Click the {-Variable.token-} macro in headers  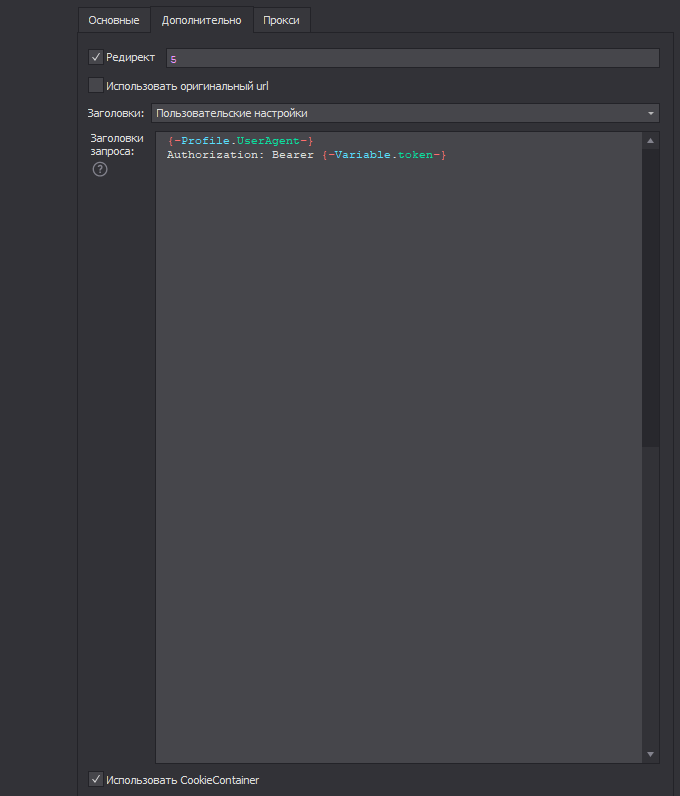383,155
